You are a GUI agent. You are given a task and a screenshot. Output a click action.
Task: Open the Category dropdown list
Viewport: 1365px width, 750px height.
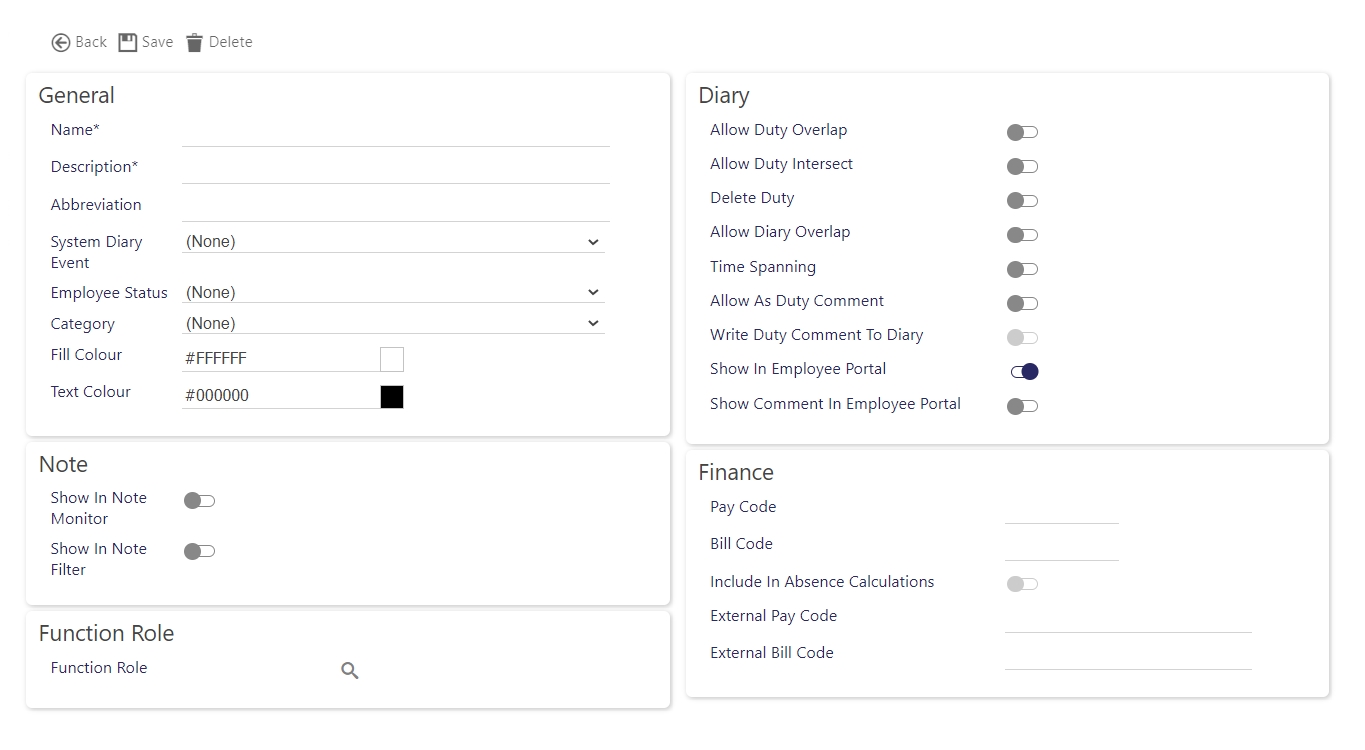[x=393, y=324]
